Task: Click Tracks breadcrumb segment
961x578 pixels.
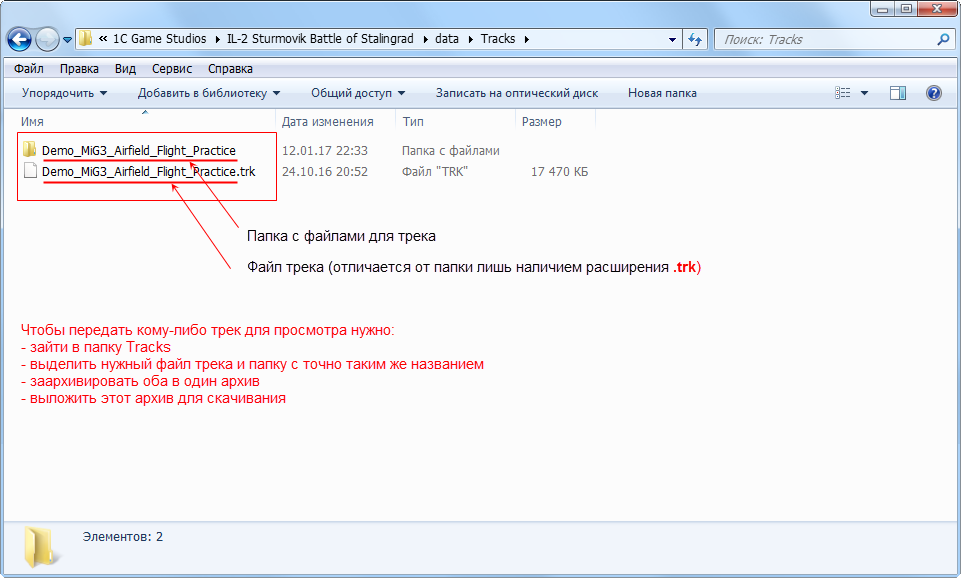Action: coord(498,39)
